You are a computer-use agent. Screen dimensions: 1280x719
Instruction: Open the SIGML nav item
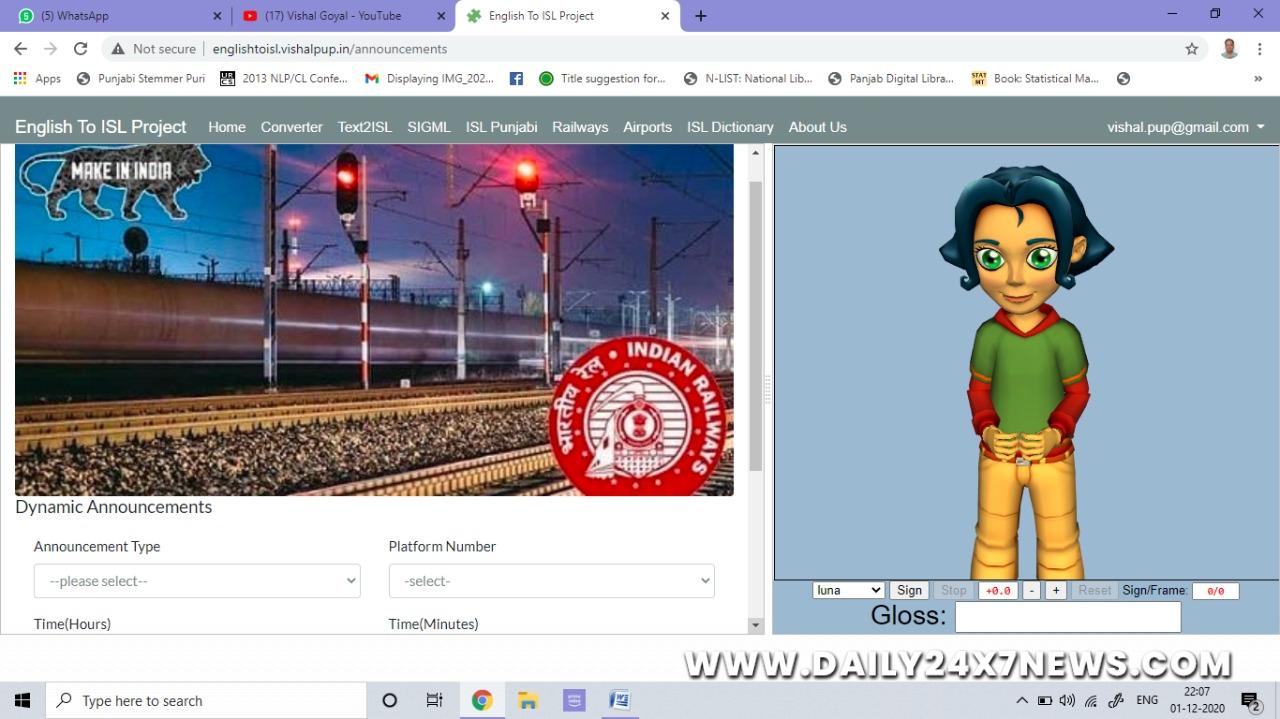pyautogui.click(x=429, y=127)
